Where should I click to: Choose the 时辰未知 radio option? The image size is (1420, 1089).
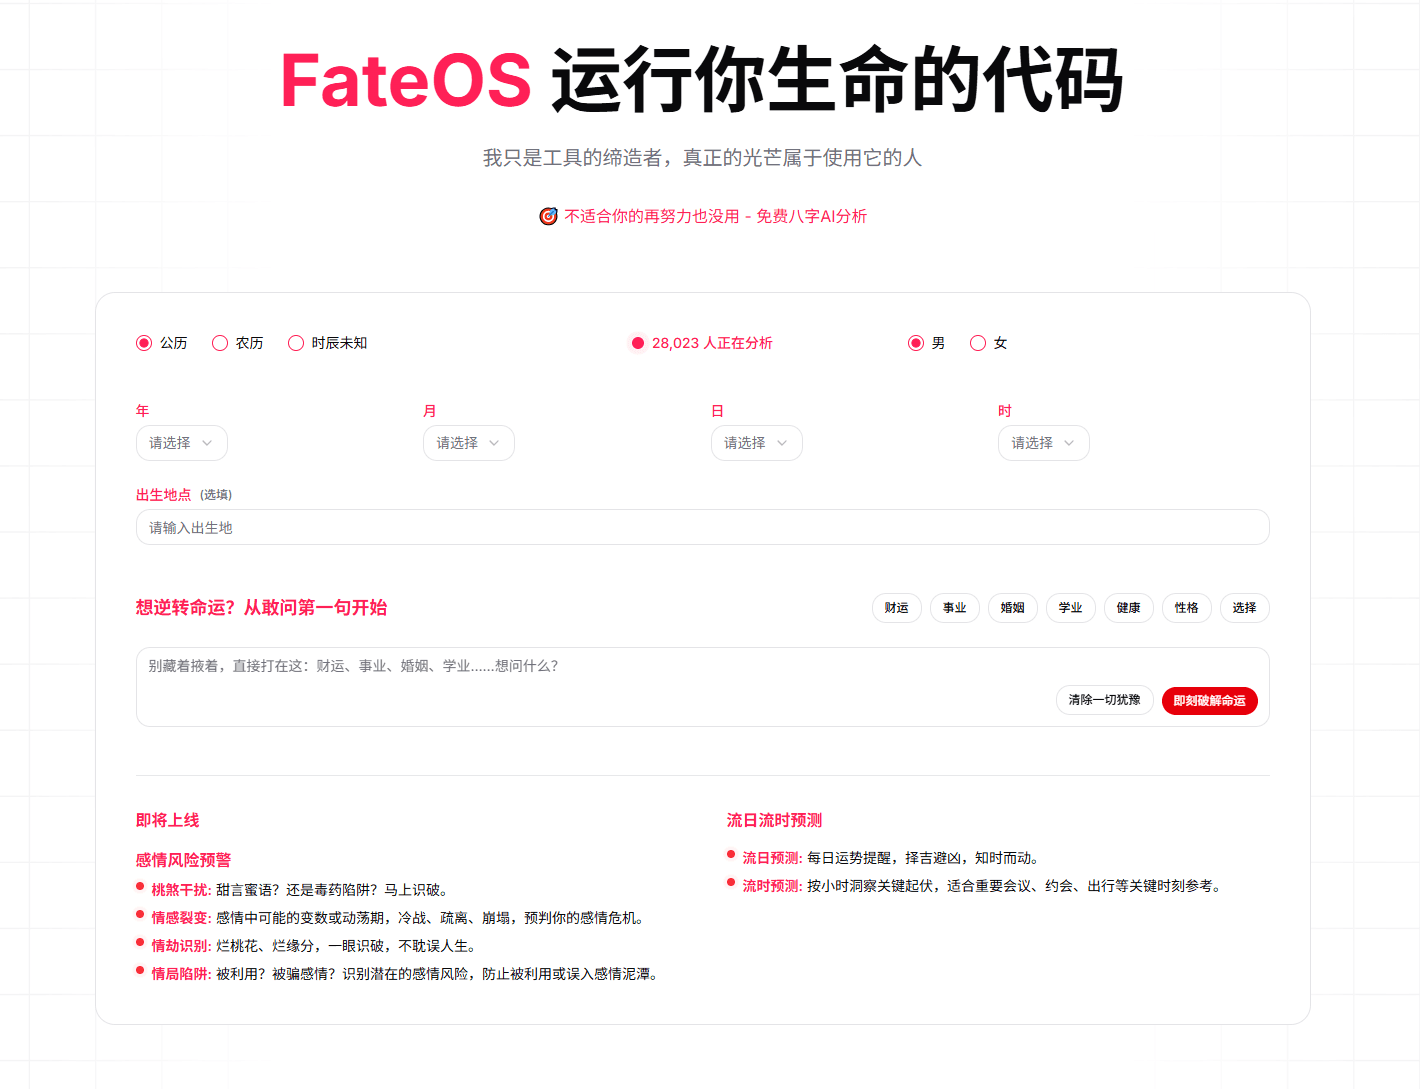point(296,343)
